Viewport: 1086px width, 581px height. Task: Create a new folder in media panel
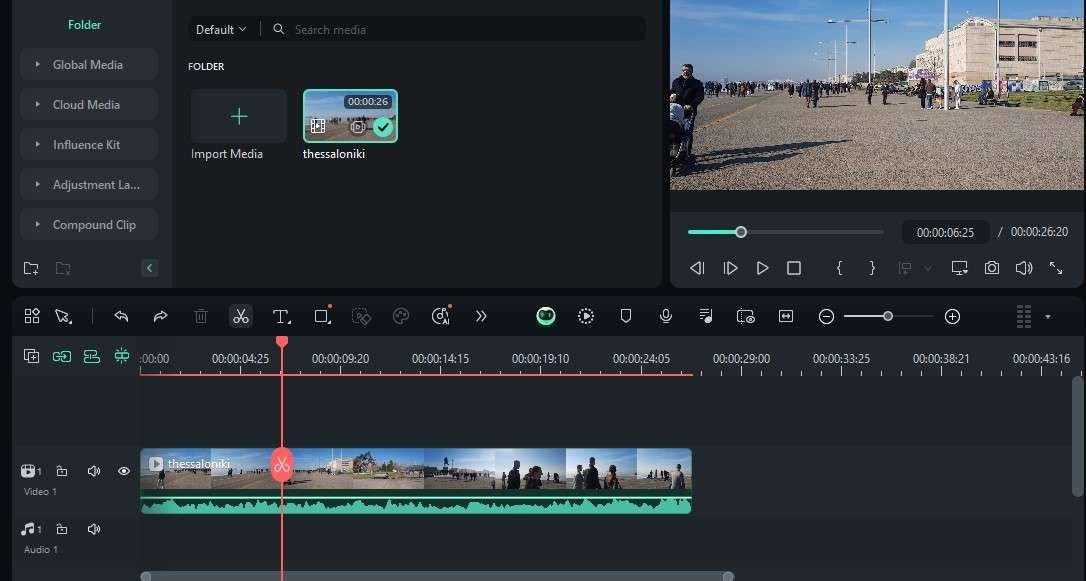tap(31, 268)
